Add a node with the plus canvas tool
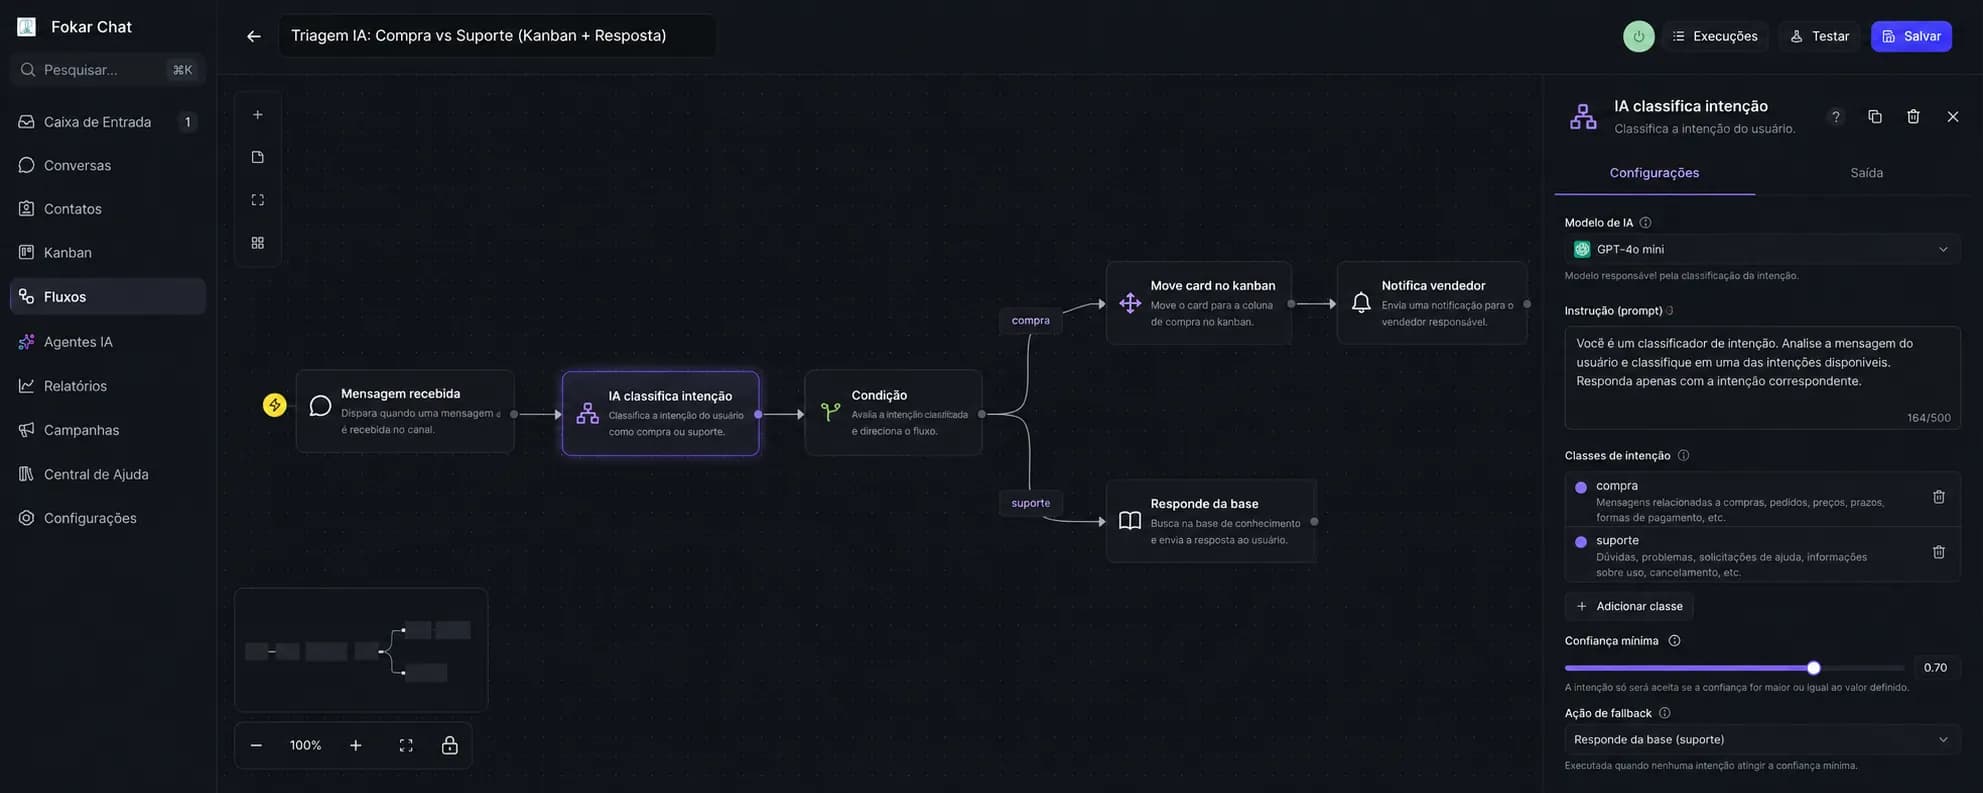Screen dimensions: 1983x793 (258, 115)
